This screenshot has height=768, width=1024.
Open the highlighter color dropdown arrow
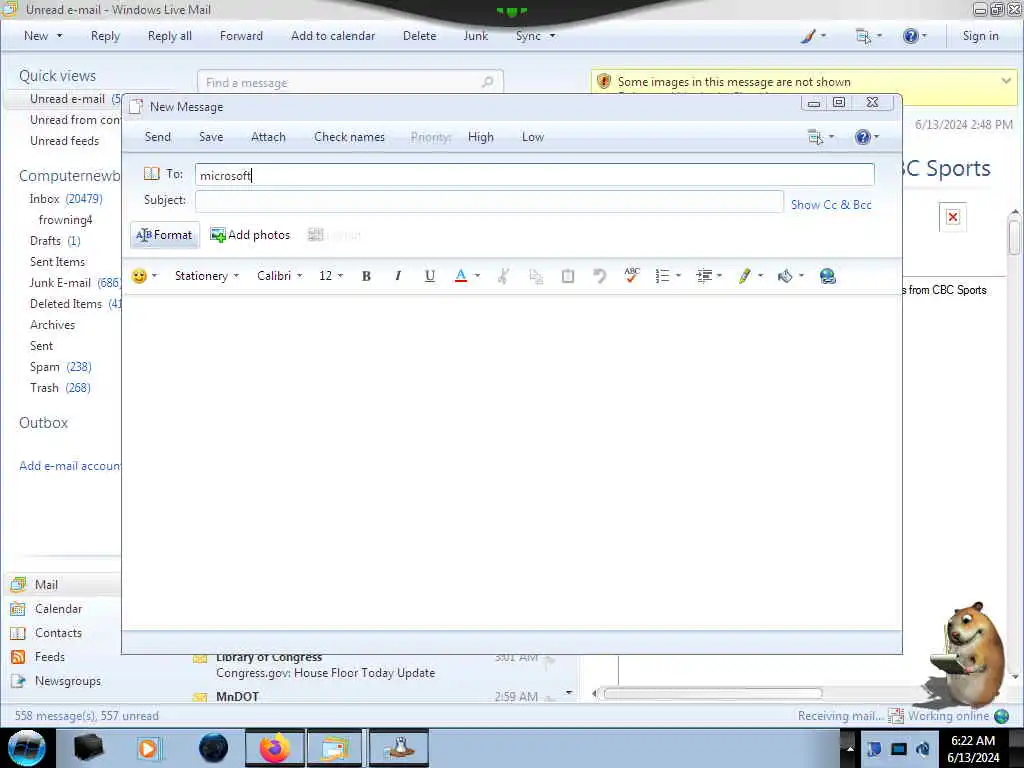point(760,276)
